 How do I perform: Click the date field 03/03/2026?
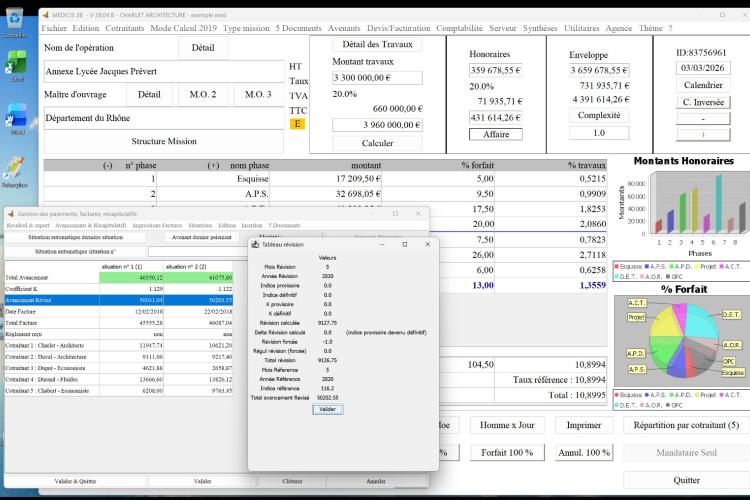(703, 68)
